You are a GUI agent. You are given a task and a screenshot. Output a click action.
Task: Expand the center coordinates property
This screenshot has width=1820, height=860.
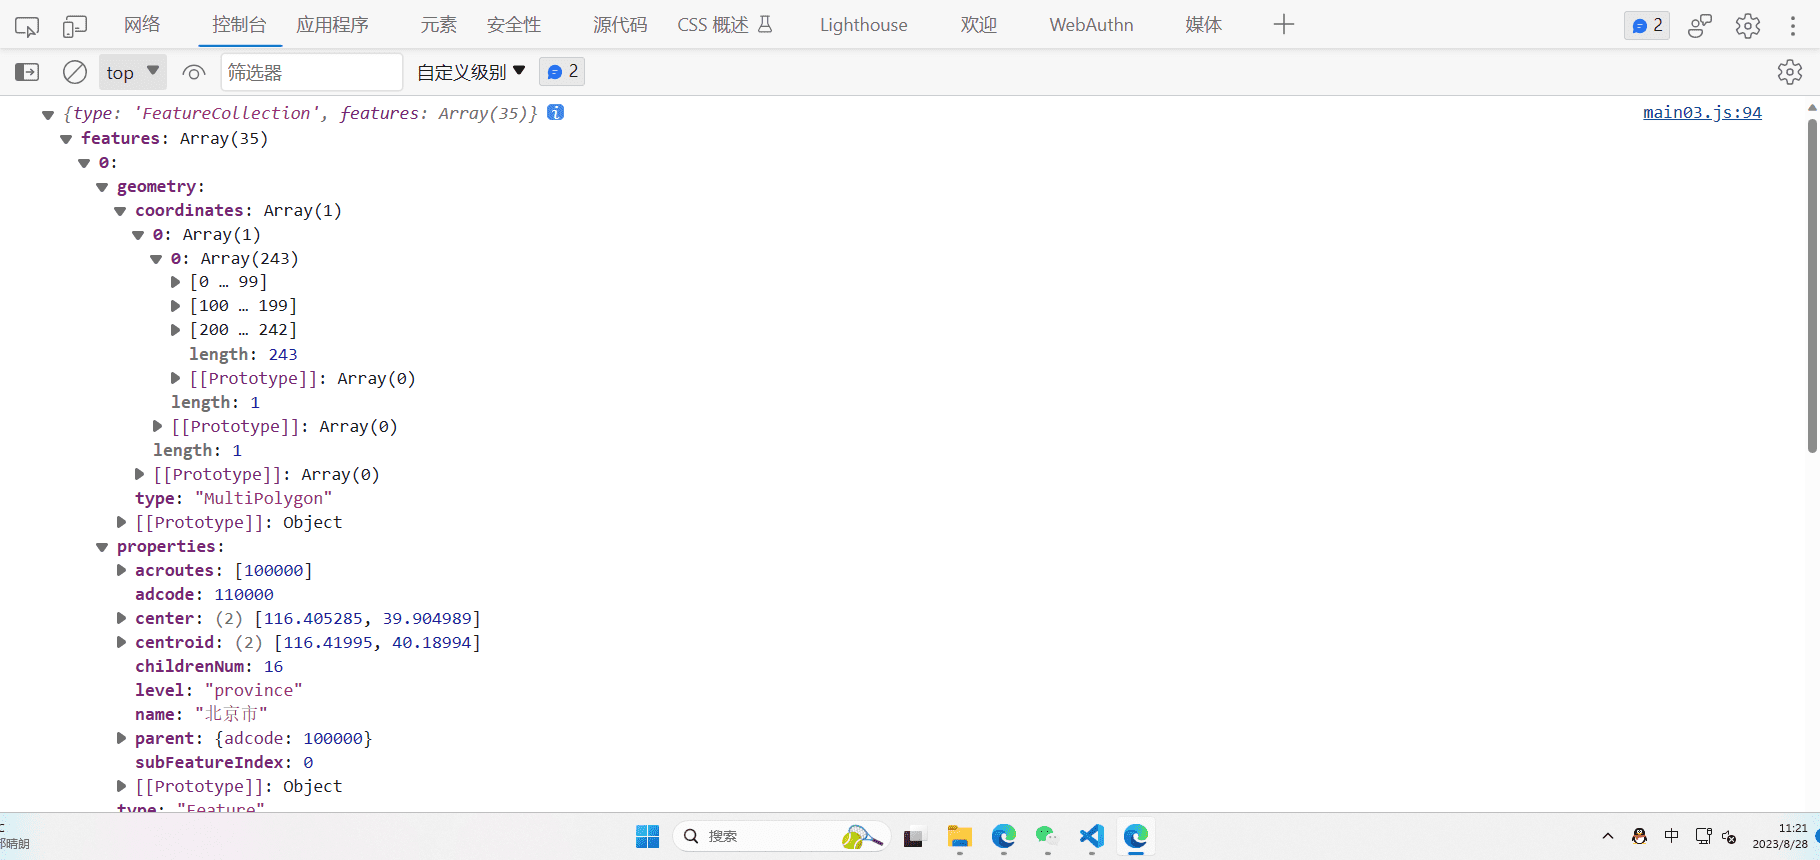point(121,618)
